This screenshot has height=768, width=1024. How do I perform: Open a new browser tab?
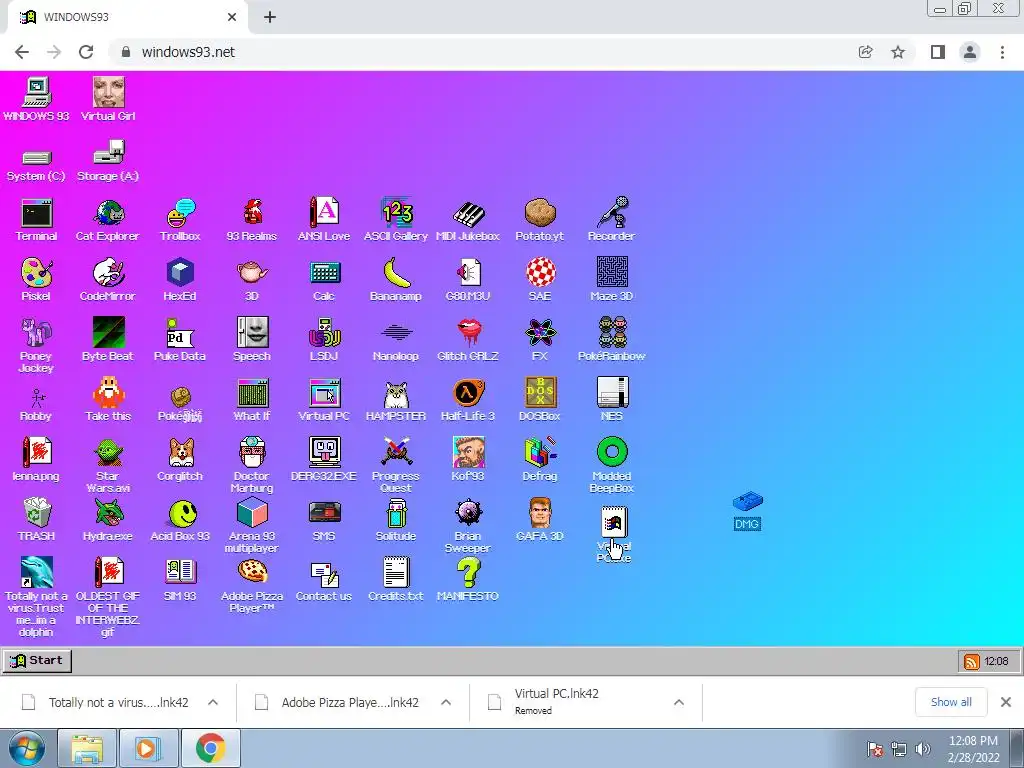click(x=270, y=18)
